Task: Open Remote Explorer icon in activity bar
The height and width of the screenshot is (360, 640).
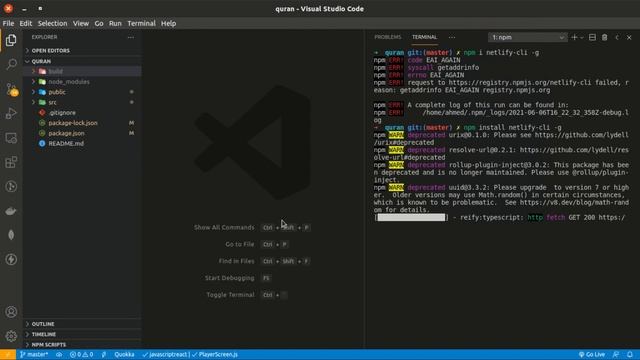Action: pos(11,138)
